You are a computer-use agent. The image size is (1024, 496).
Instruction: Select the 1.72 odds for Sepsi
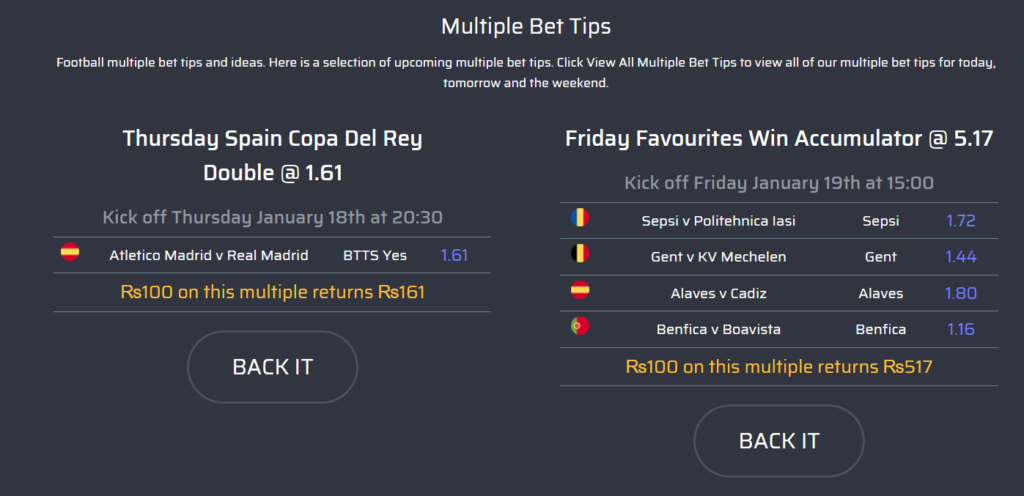[961, 221]
